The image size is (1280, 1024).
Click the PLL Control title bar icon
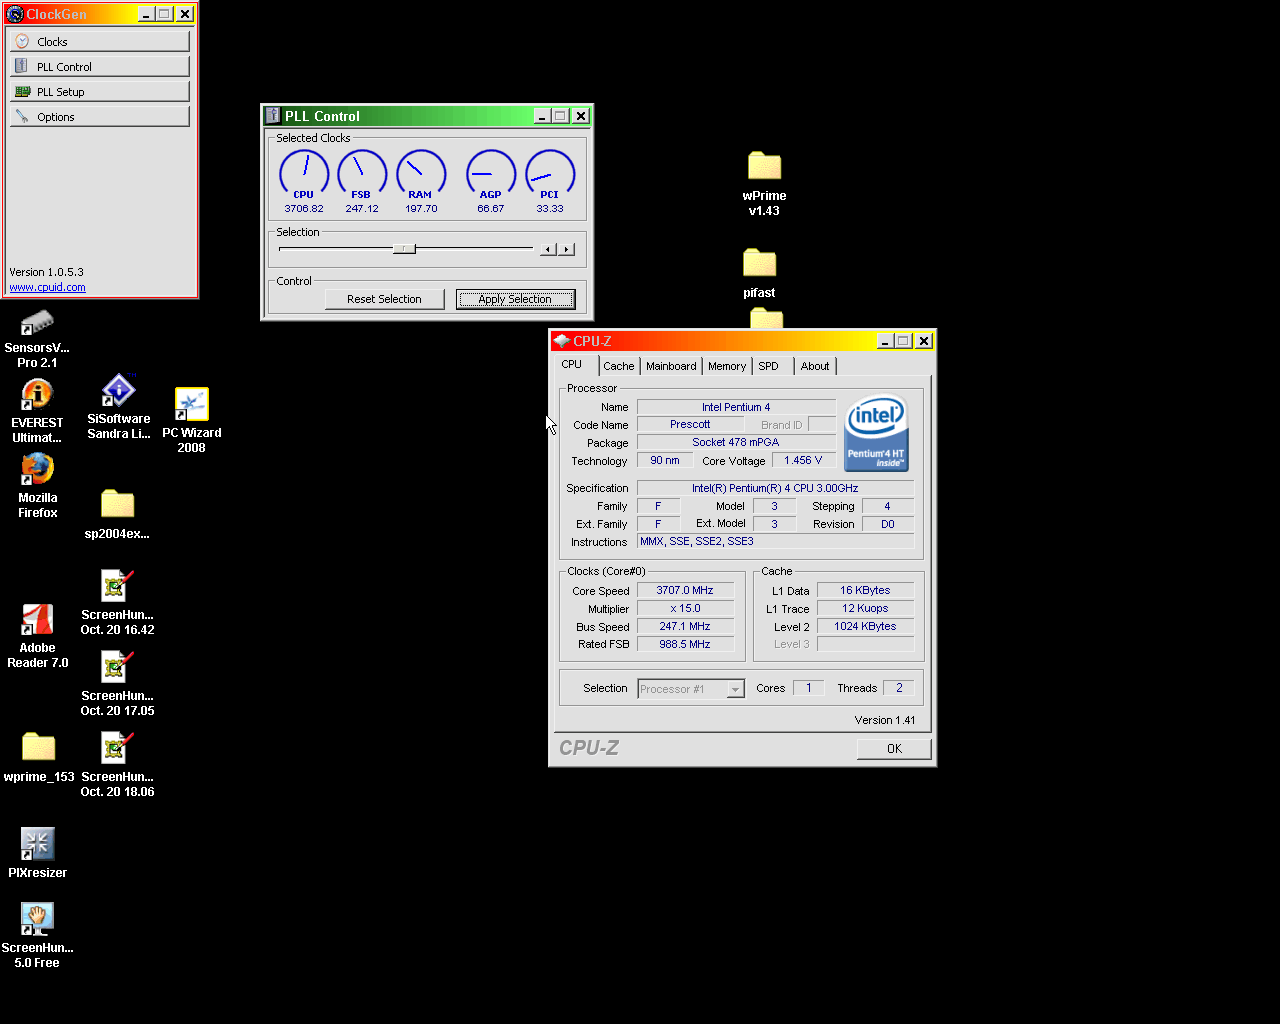(273, 116)
